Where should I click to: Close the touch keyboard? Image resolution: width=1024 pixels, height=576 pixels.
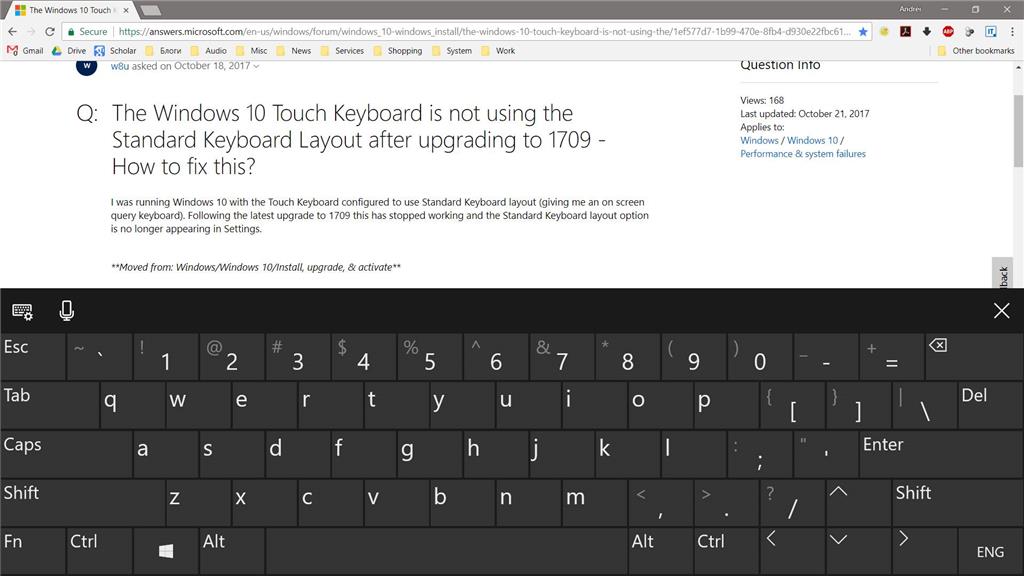1001,311
